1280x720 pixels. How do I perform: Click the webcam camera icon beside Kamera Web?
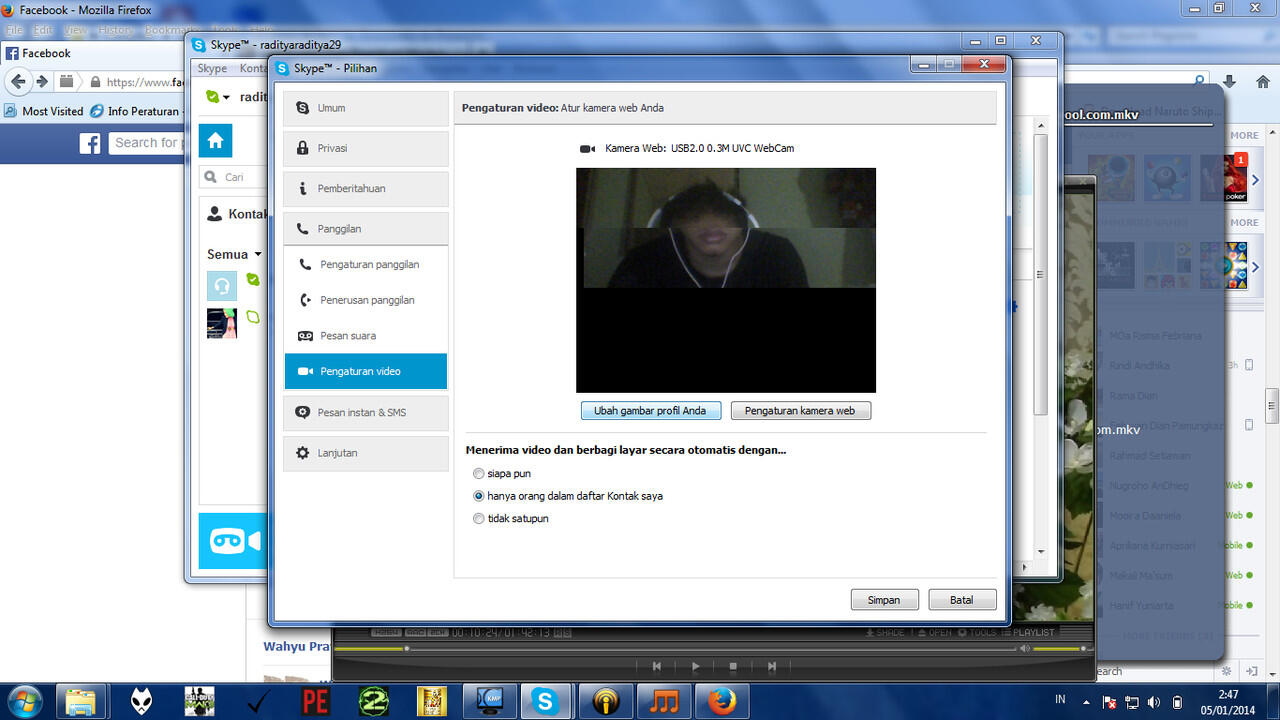[x=588, y=149]
